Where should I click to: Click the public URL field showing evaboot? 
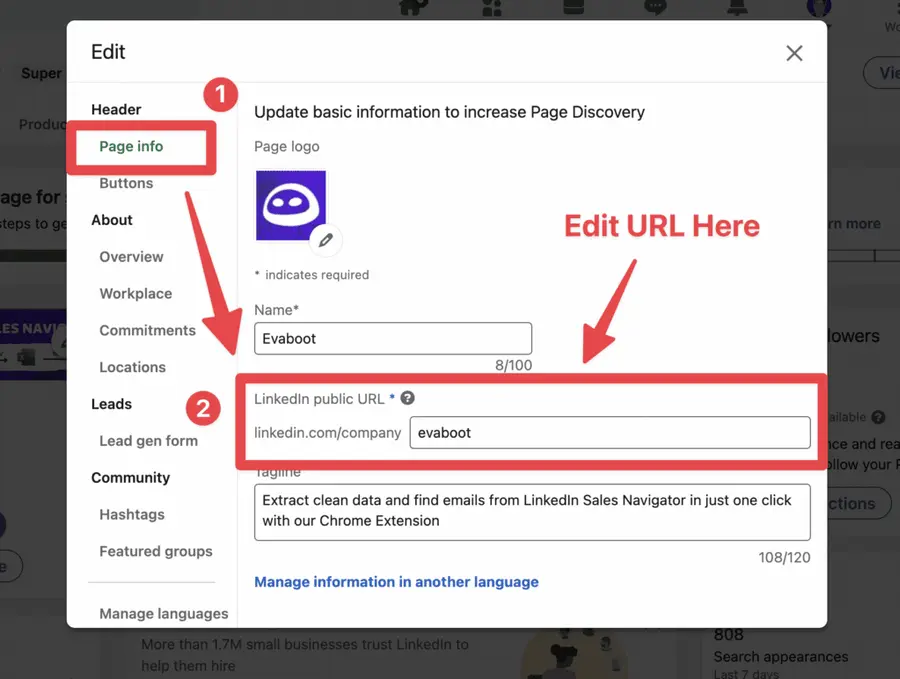(x=610, y=433)
